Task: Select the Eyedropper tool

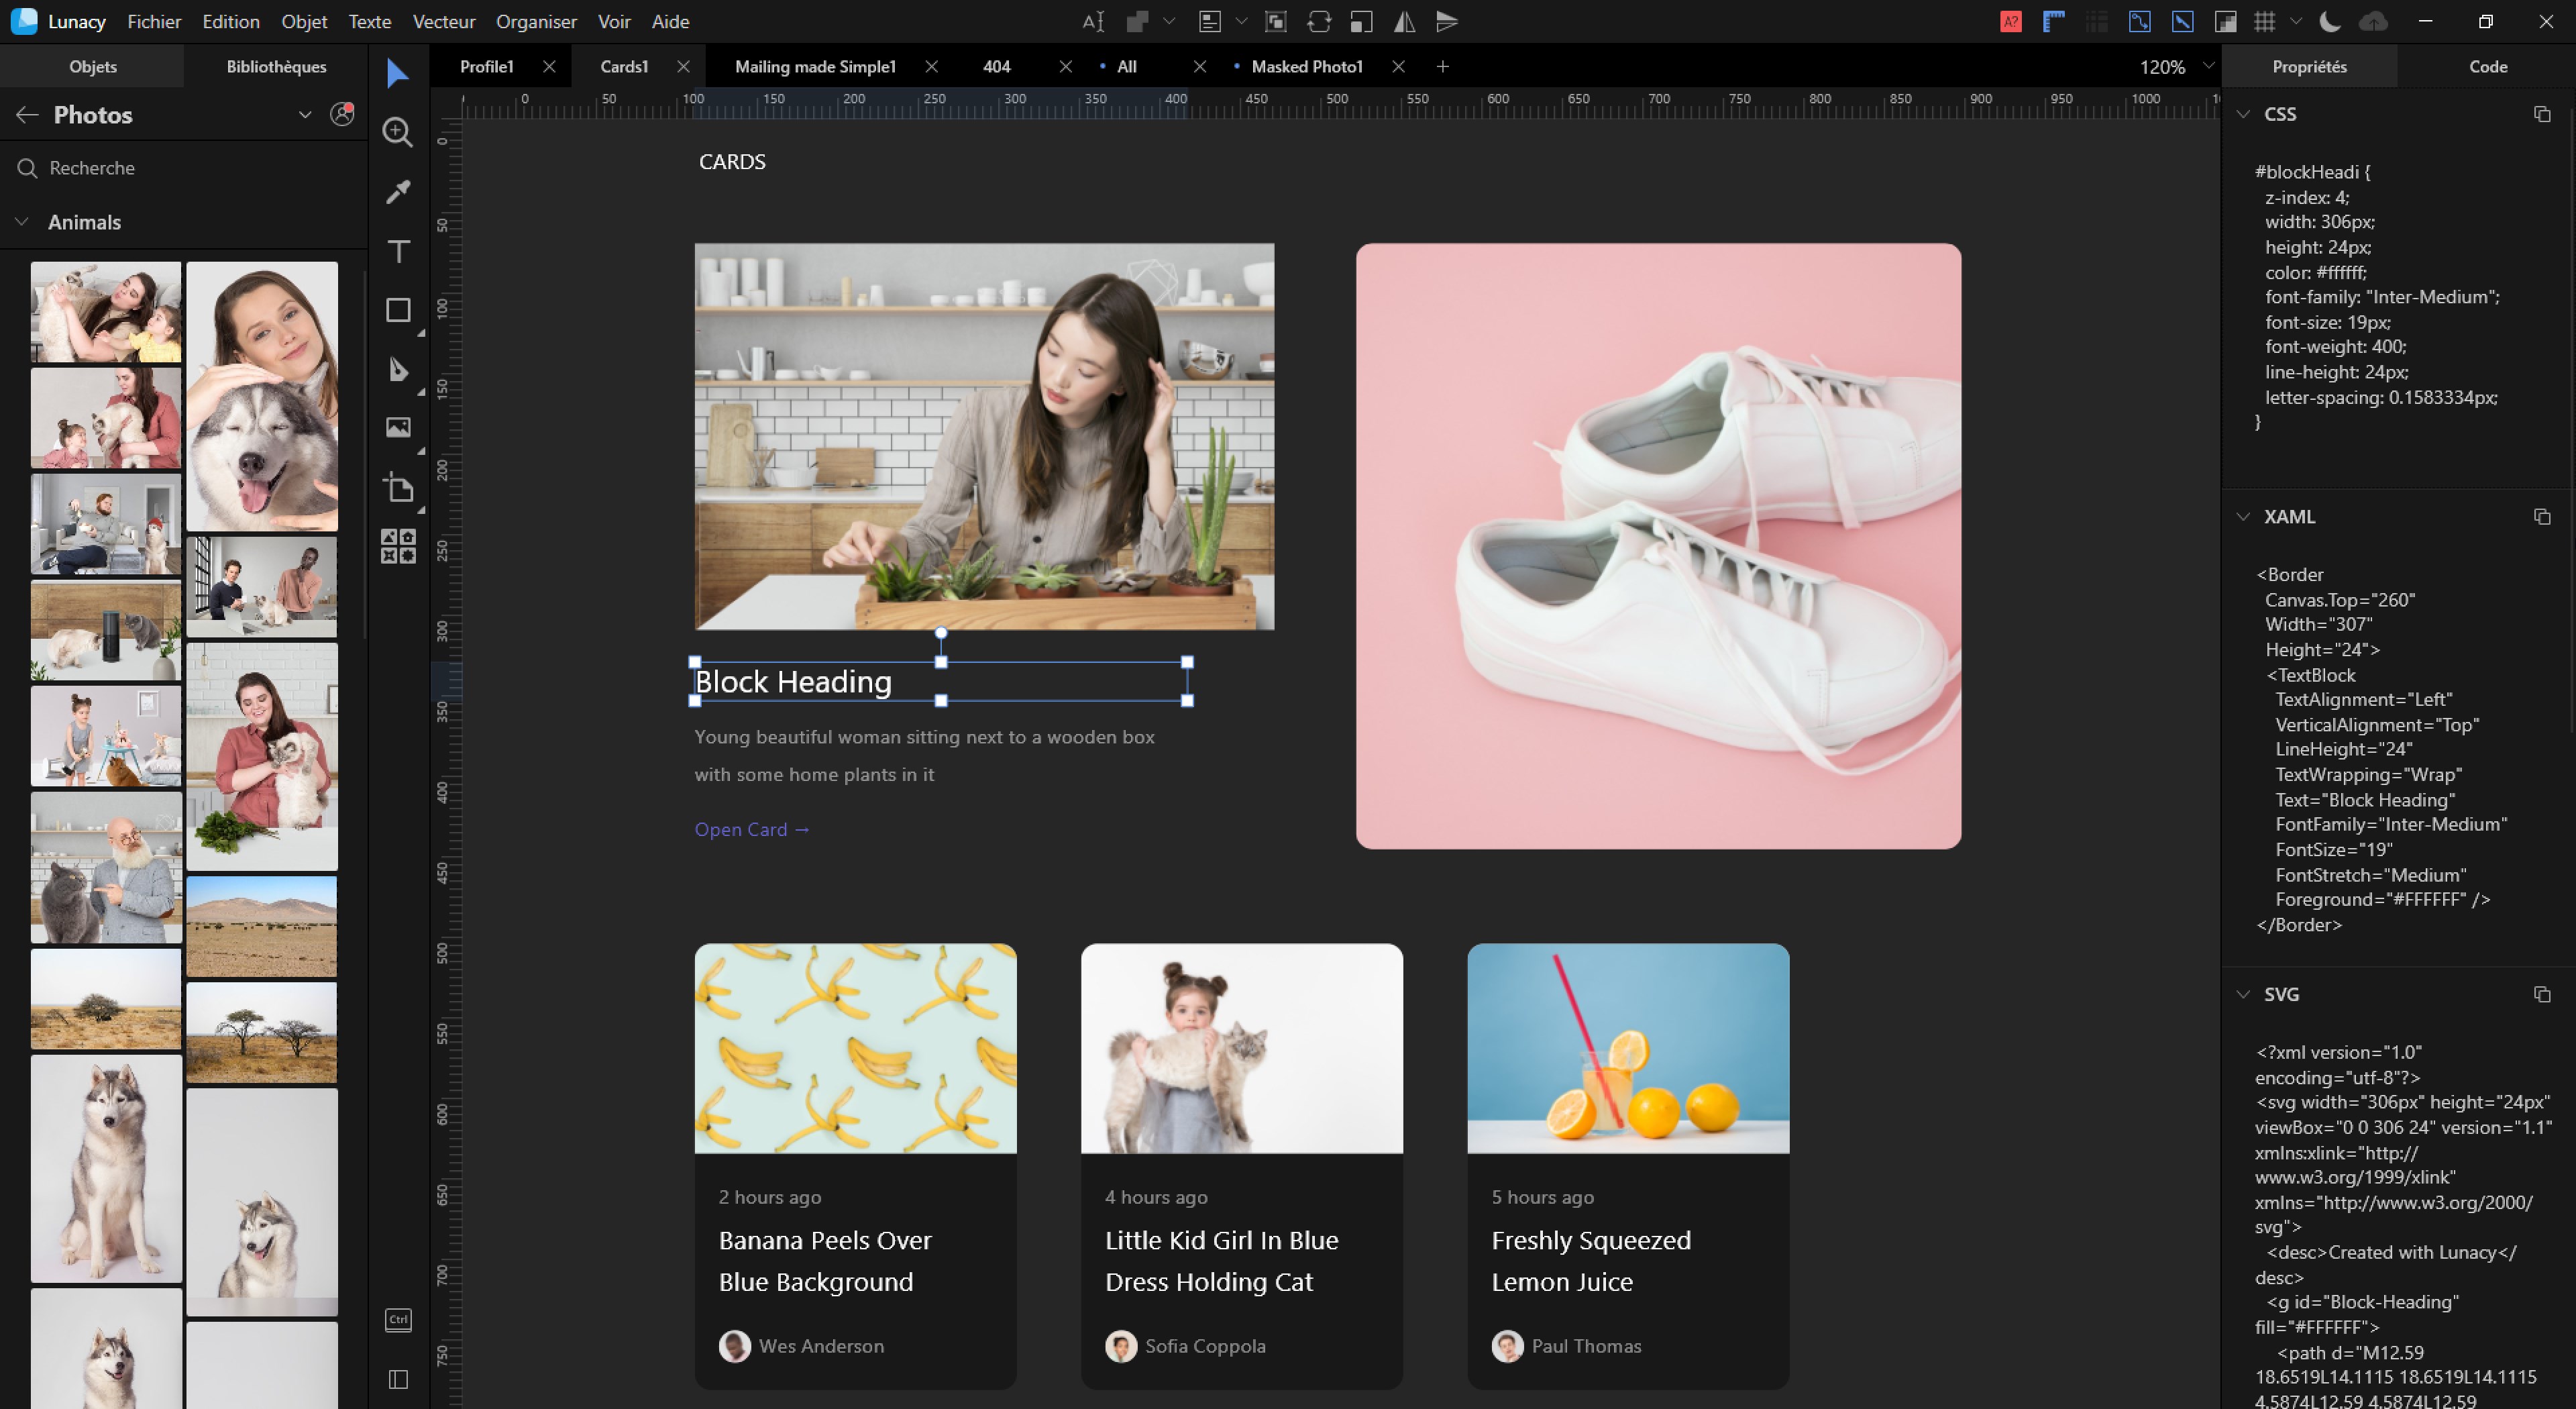Action: point(398,192)
